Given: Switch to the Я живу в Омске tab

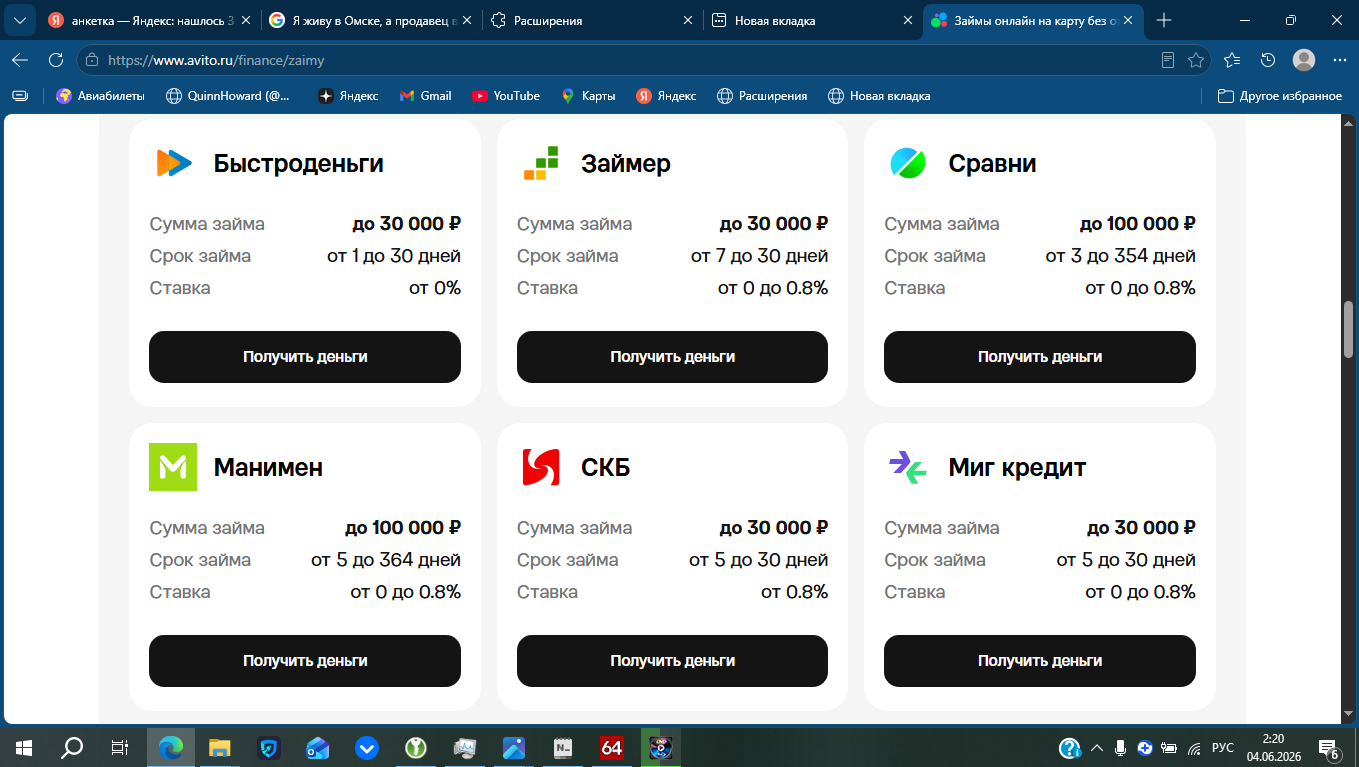Looking at the screenshot, I should point(370,20).
